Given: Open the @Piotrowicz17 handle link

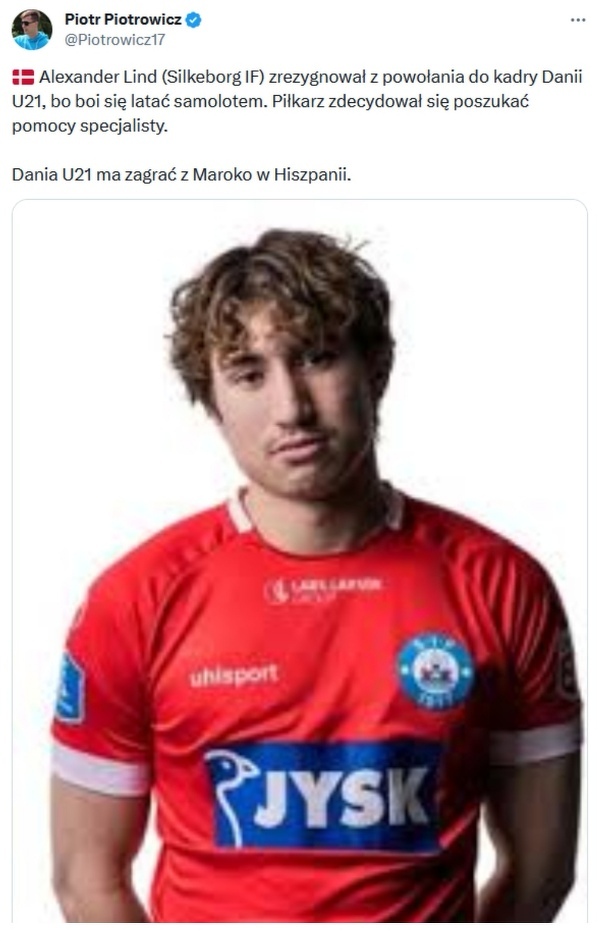Looking at the screenshot, I should (x=115, y=40).
